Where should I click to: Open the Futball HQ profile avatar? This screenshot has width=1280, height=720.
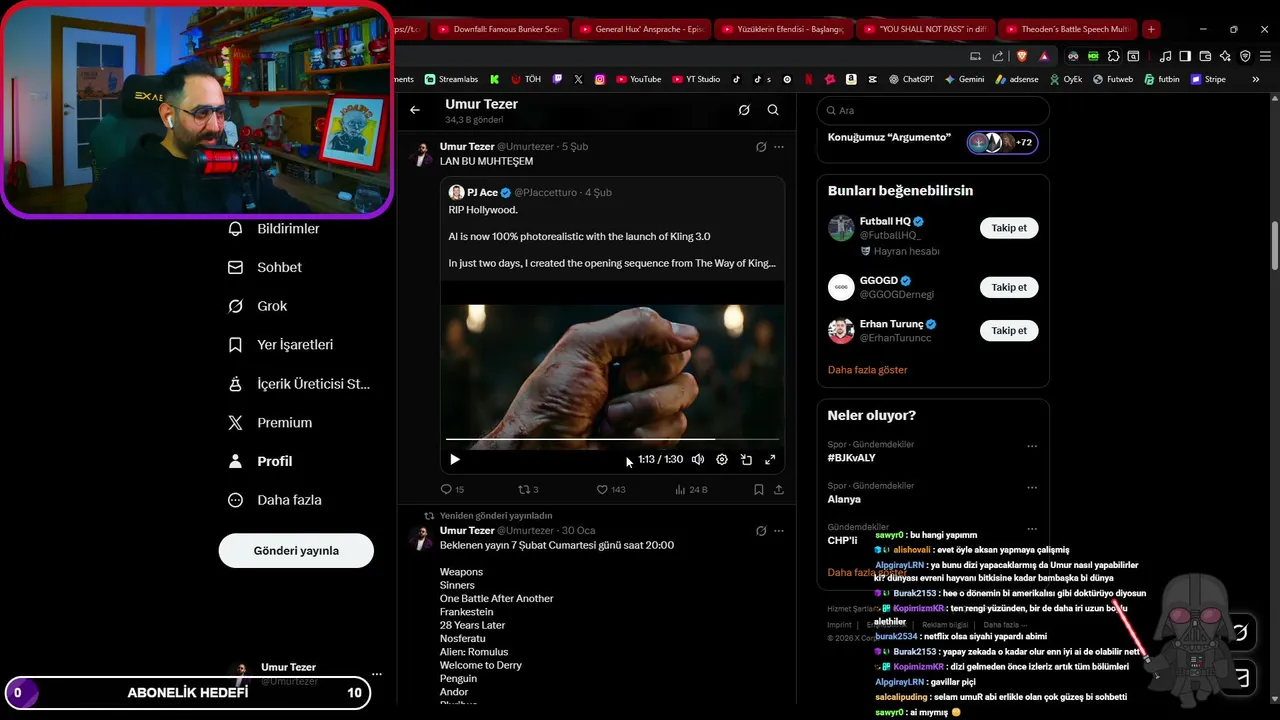coord(841,228)
